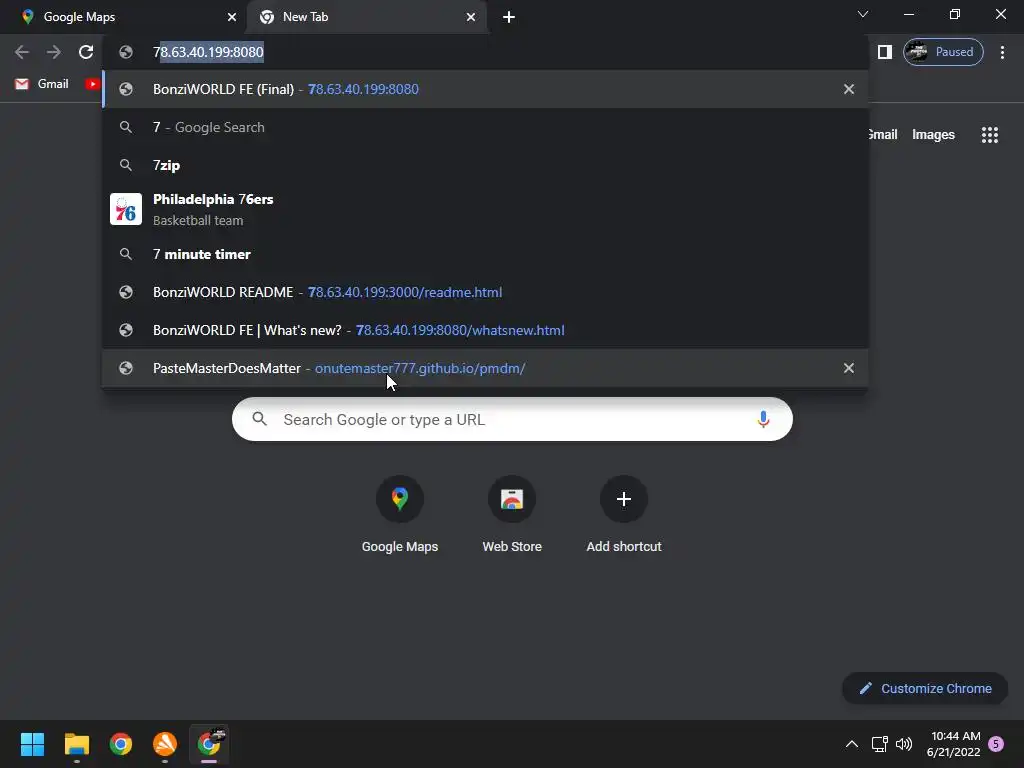
Task: Open the network tray icon
Action: [879, 744]
